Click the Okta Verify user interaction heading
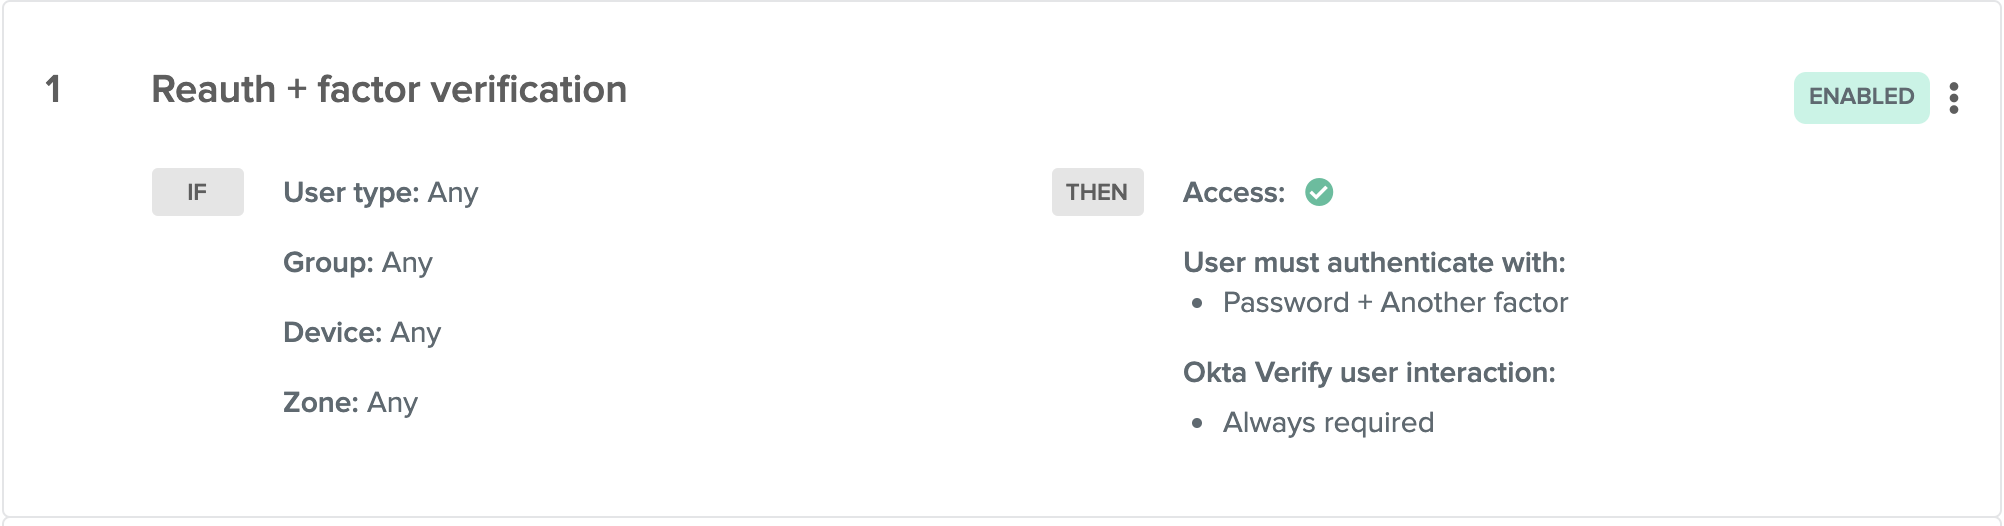Image resolution: width=2004 pixels, height=526 pixels. coord(1368,372)
